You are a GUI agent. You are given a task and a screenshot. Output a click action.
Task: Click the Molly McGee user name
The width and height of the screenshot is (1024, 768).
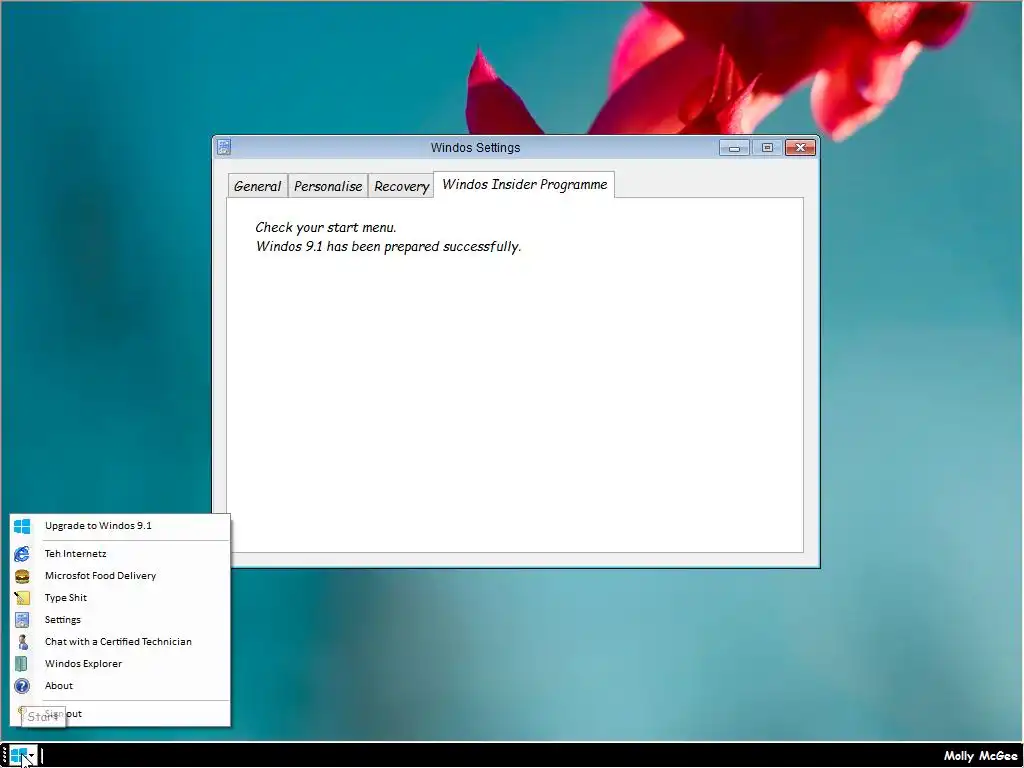[x=980, y=756]
